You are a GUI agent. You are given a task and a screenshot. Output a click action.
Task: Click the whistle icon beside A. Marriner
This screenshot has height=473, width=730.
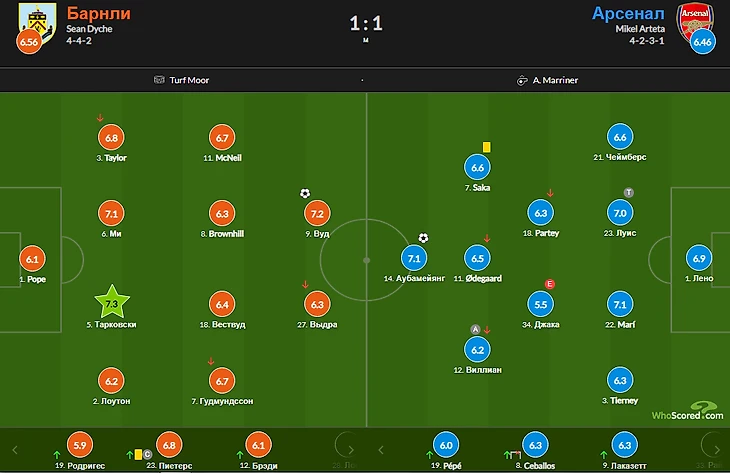(x=521, y=80)
